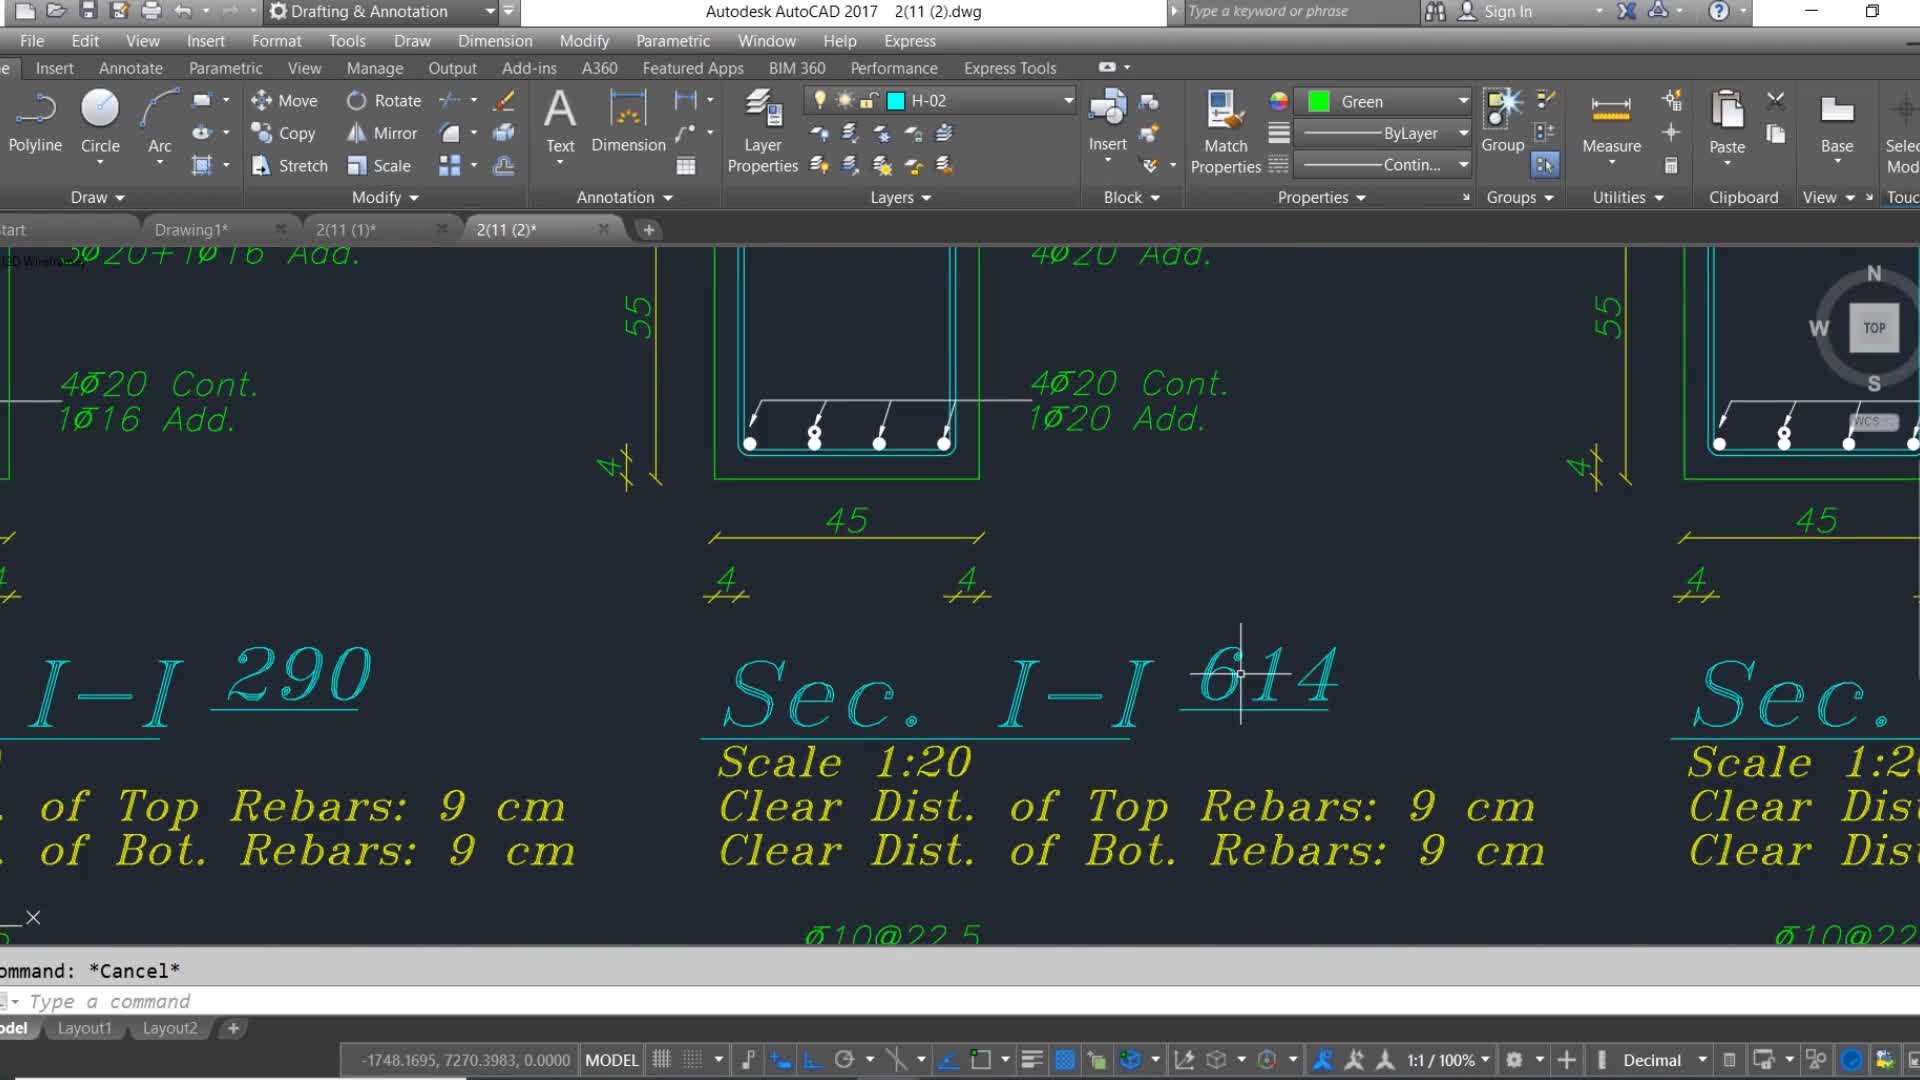1920x1080 pixels.
Task: Click the Stretch button
Action: (290, 166)
